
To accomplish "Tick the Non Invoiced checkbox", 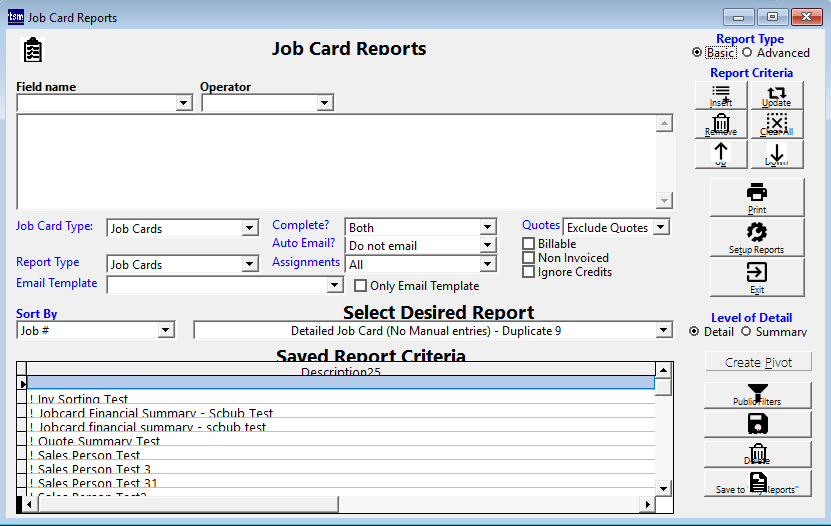I will [x=529, y=258].
